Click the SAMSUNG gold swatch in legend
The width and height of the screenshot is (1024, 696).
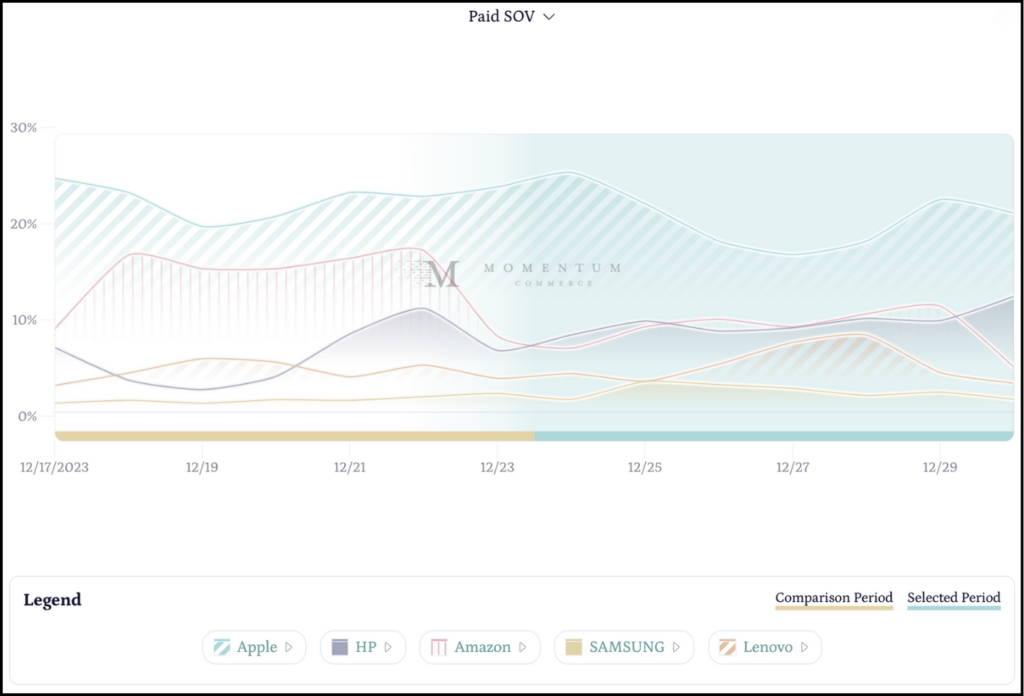coord(574,647)
